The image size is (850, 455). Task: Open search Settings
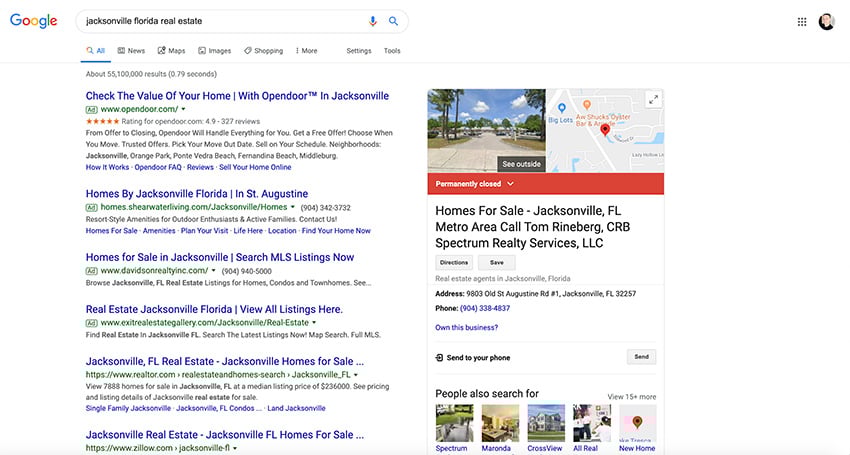point(359,50)
